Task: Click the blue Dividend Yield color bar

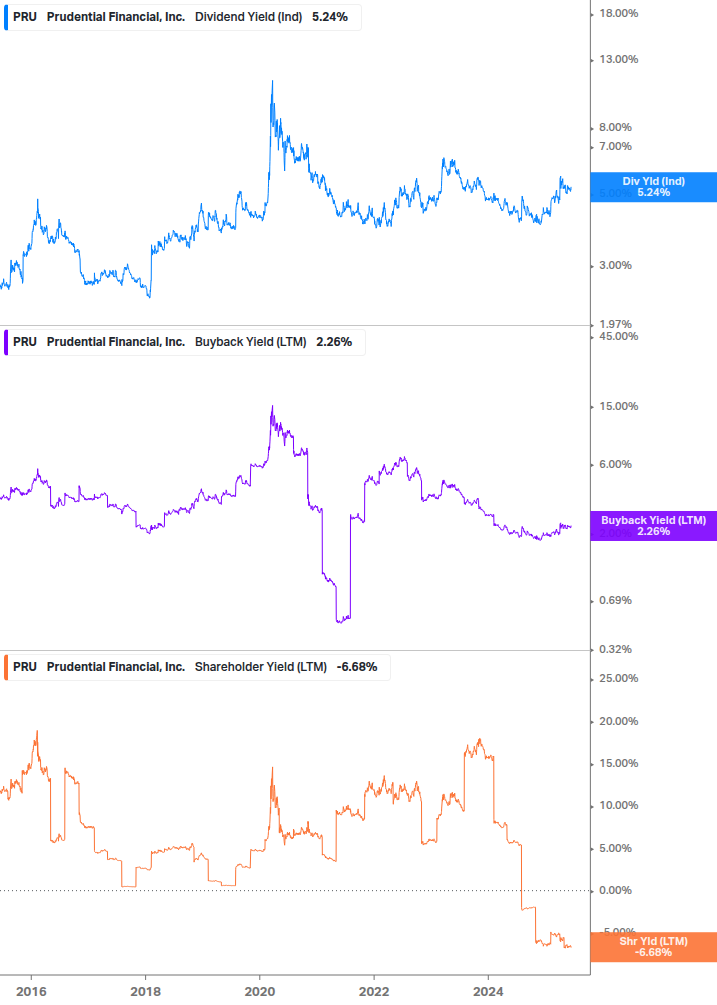Action: point(6,17)
